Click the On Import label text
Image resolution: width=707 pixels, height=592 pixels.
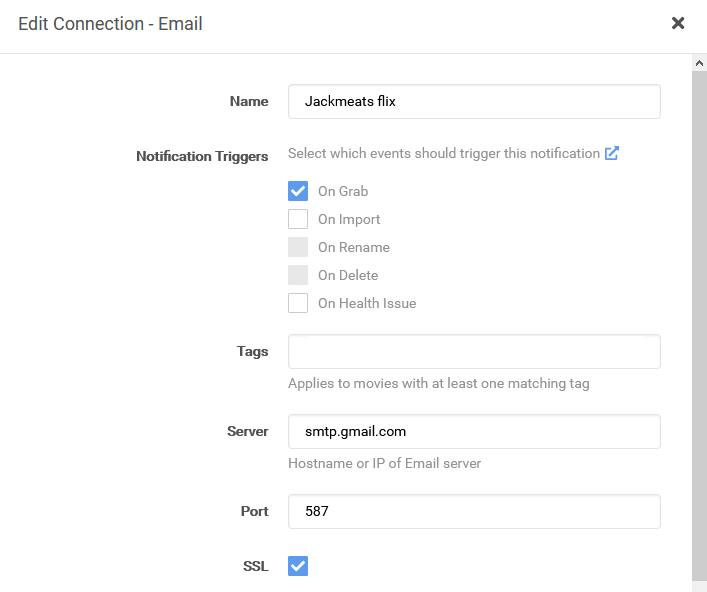[x=349, y=219]
